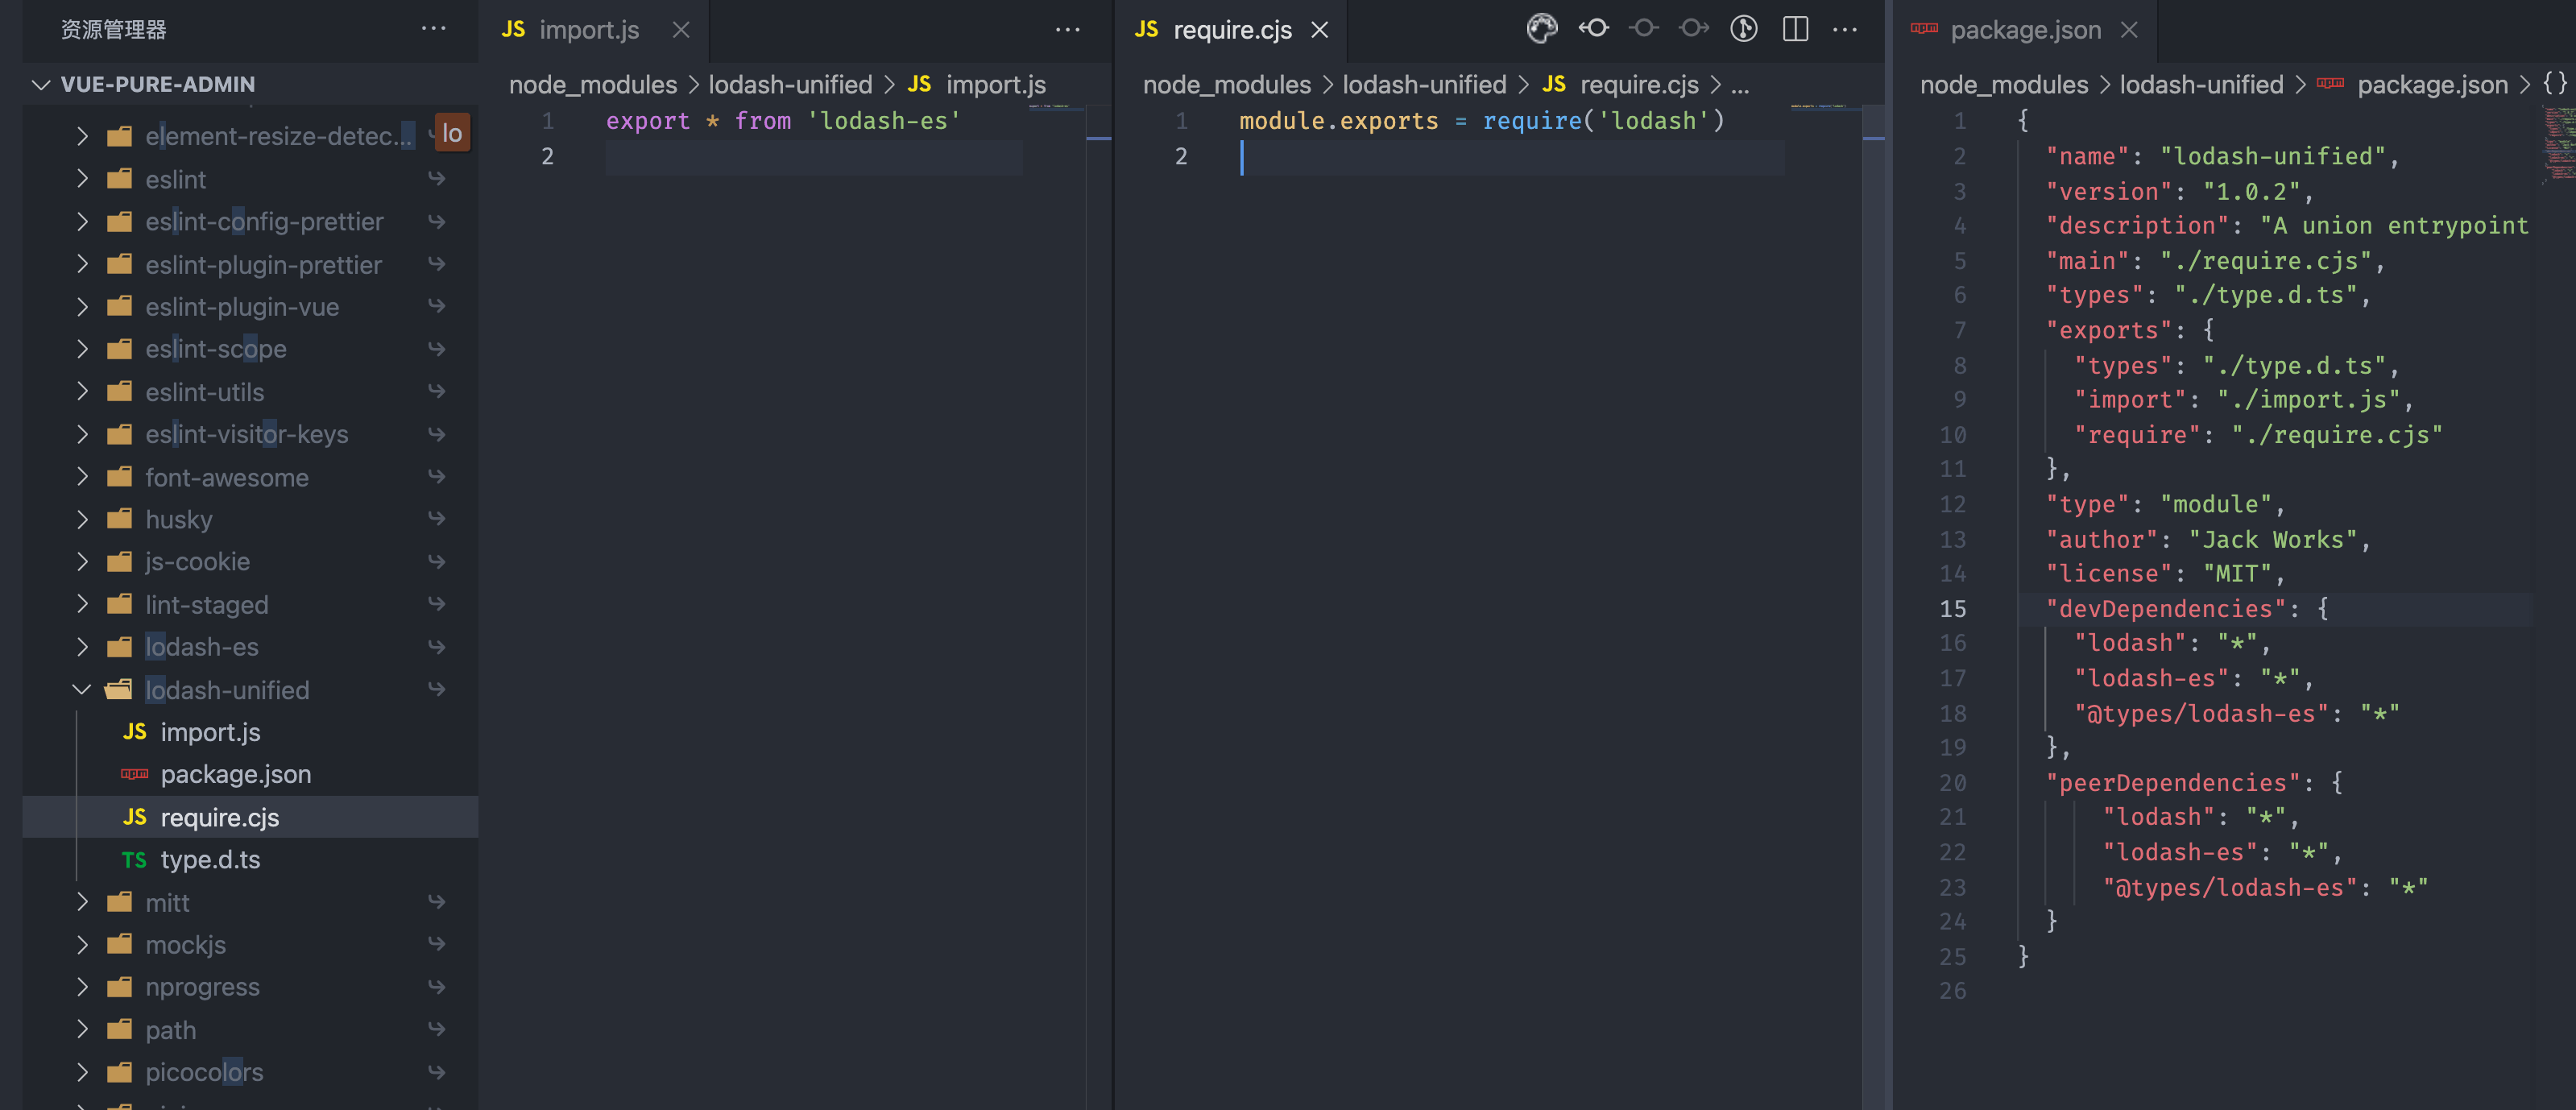
Task: Collapse the VUE-PURE-ADMIN root section
Action: point(41,84)
